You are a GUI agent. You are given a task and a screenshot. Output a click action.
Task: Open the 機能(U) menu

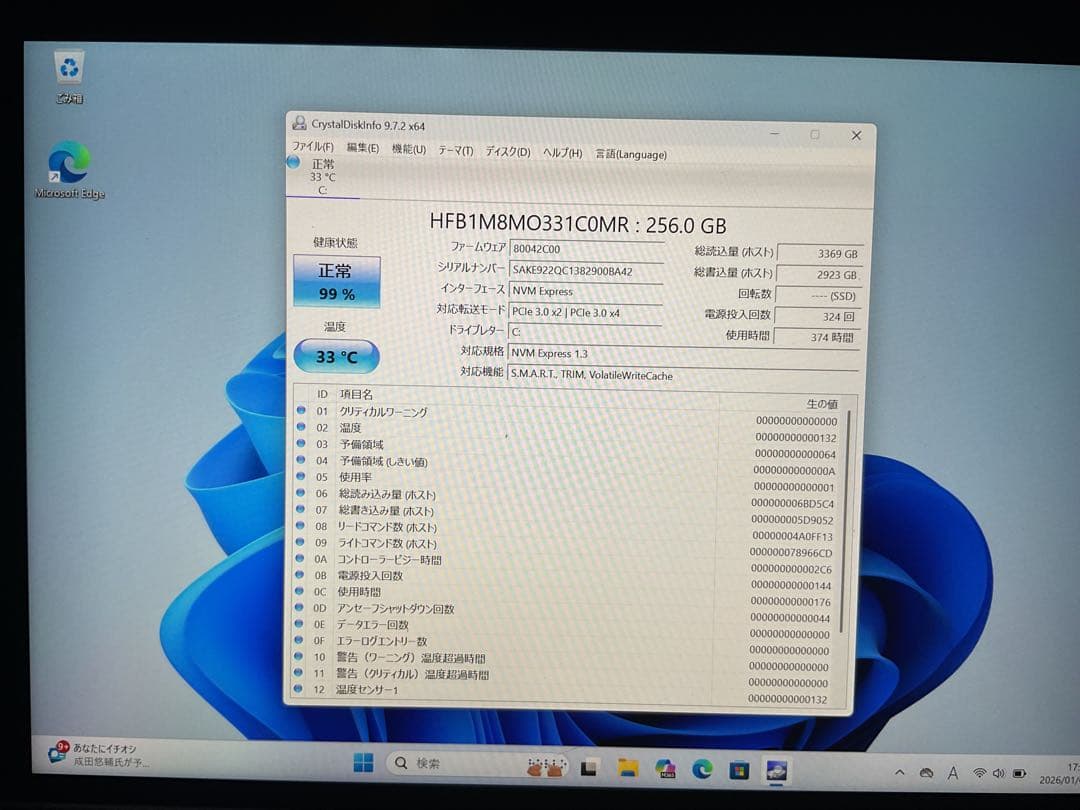click(409, 149)
